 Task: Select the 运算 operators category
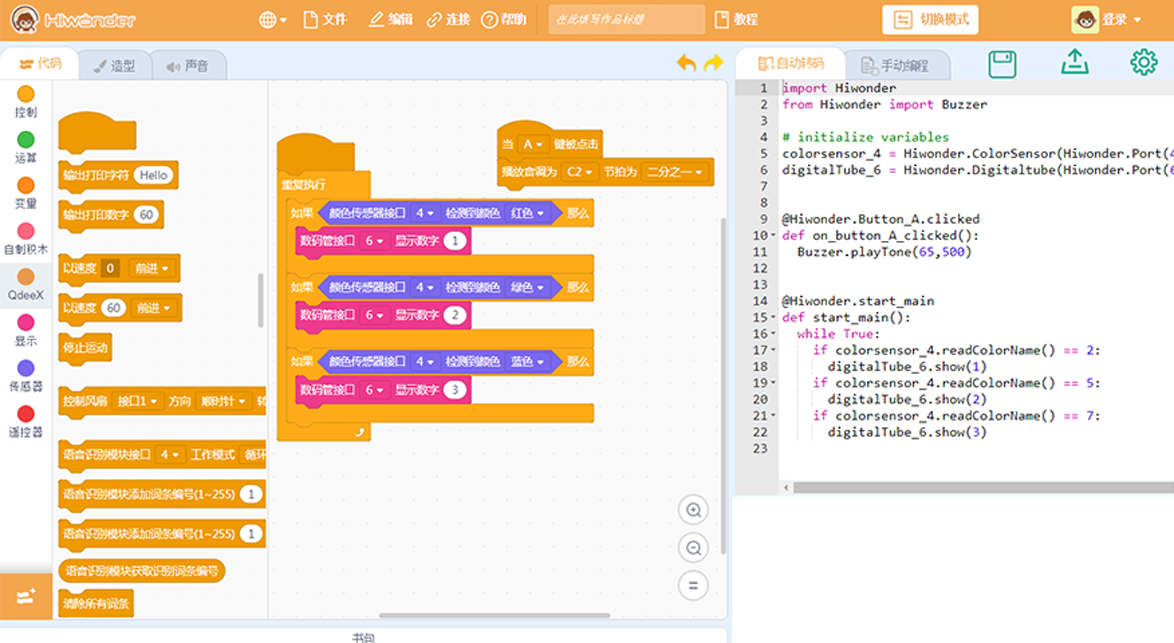click(x=25, y=148)
